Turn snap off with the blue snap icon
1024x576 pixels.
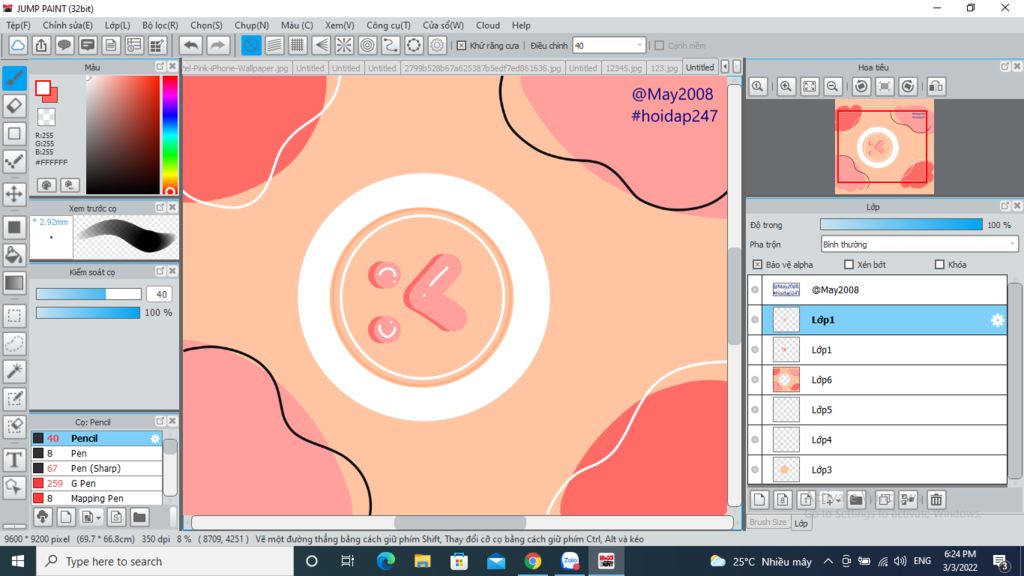(x=251, y=45)
